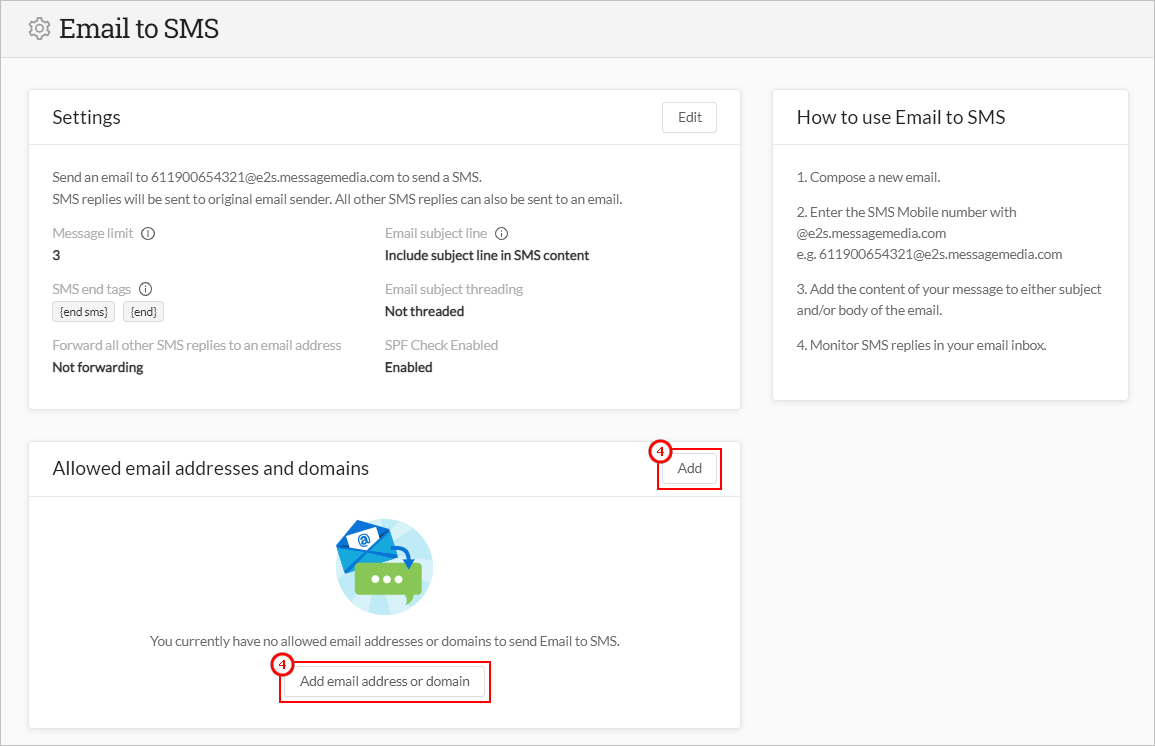Screen dimensions: 1155x746
Task: Open the Message limit info tooltip icon
Action: click(x=149, y=232)
